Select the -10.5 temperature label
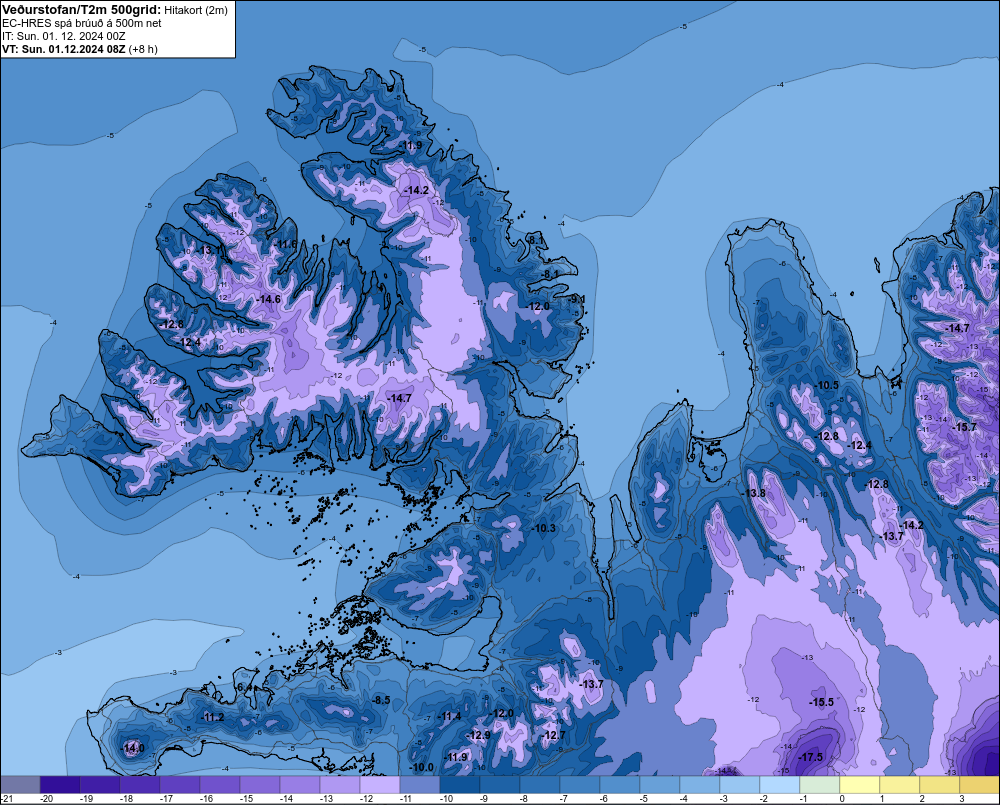This screenshot has width=1000, height=805. (827, 385)
